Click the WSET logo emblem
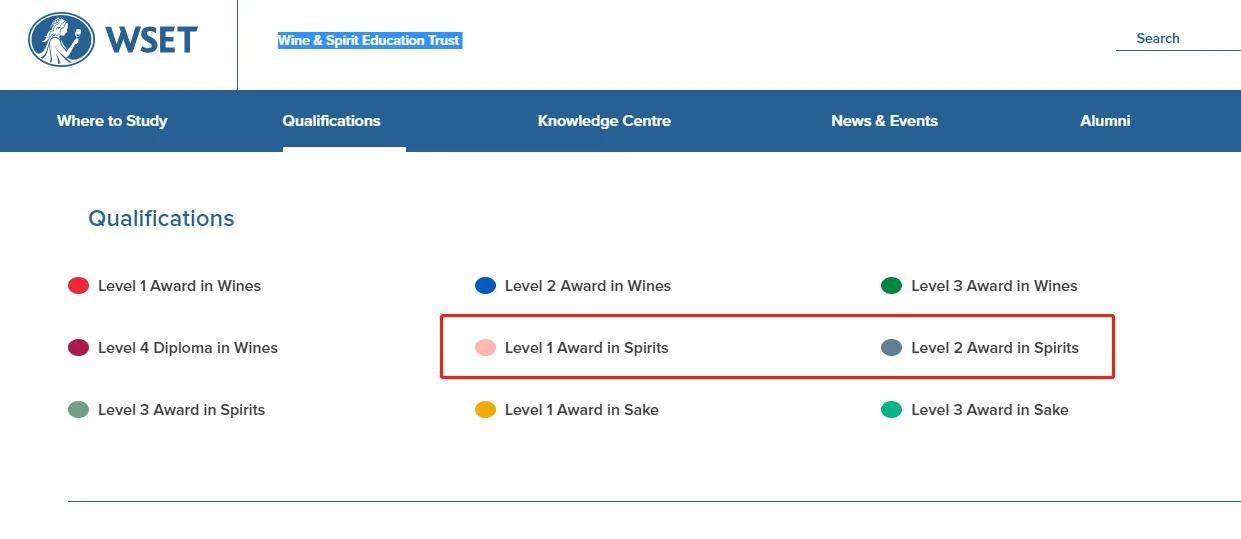Viewport: 1241px width, 539px height. (x=62, y=40)
